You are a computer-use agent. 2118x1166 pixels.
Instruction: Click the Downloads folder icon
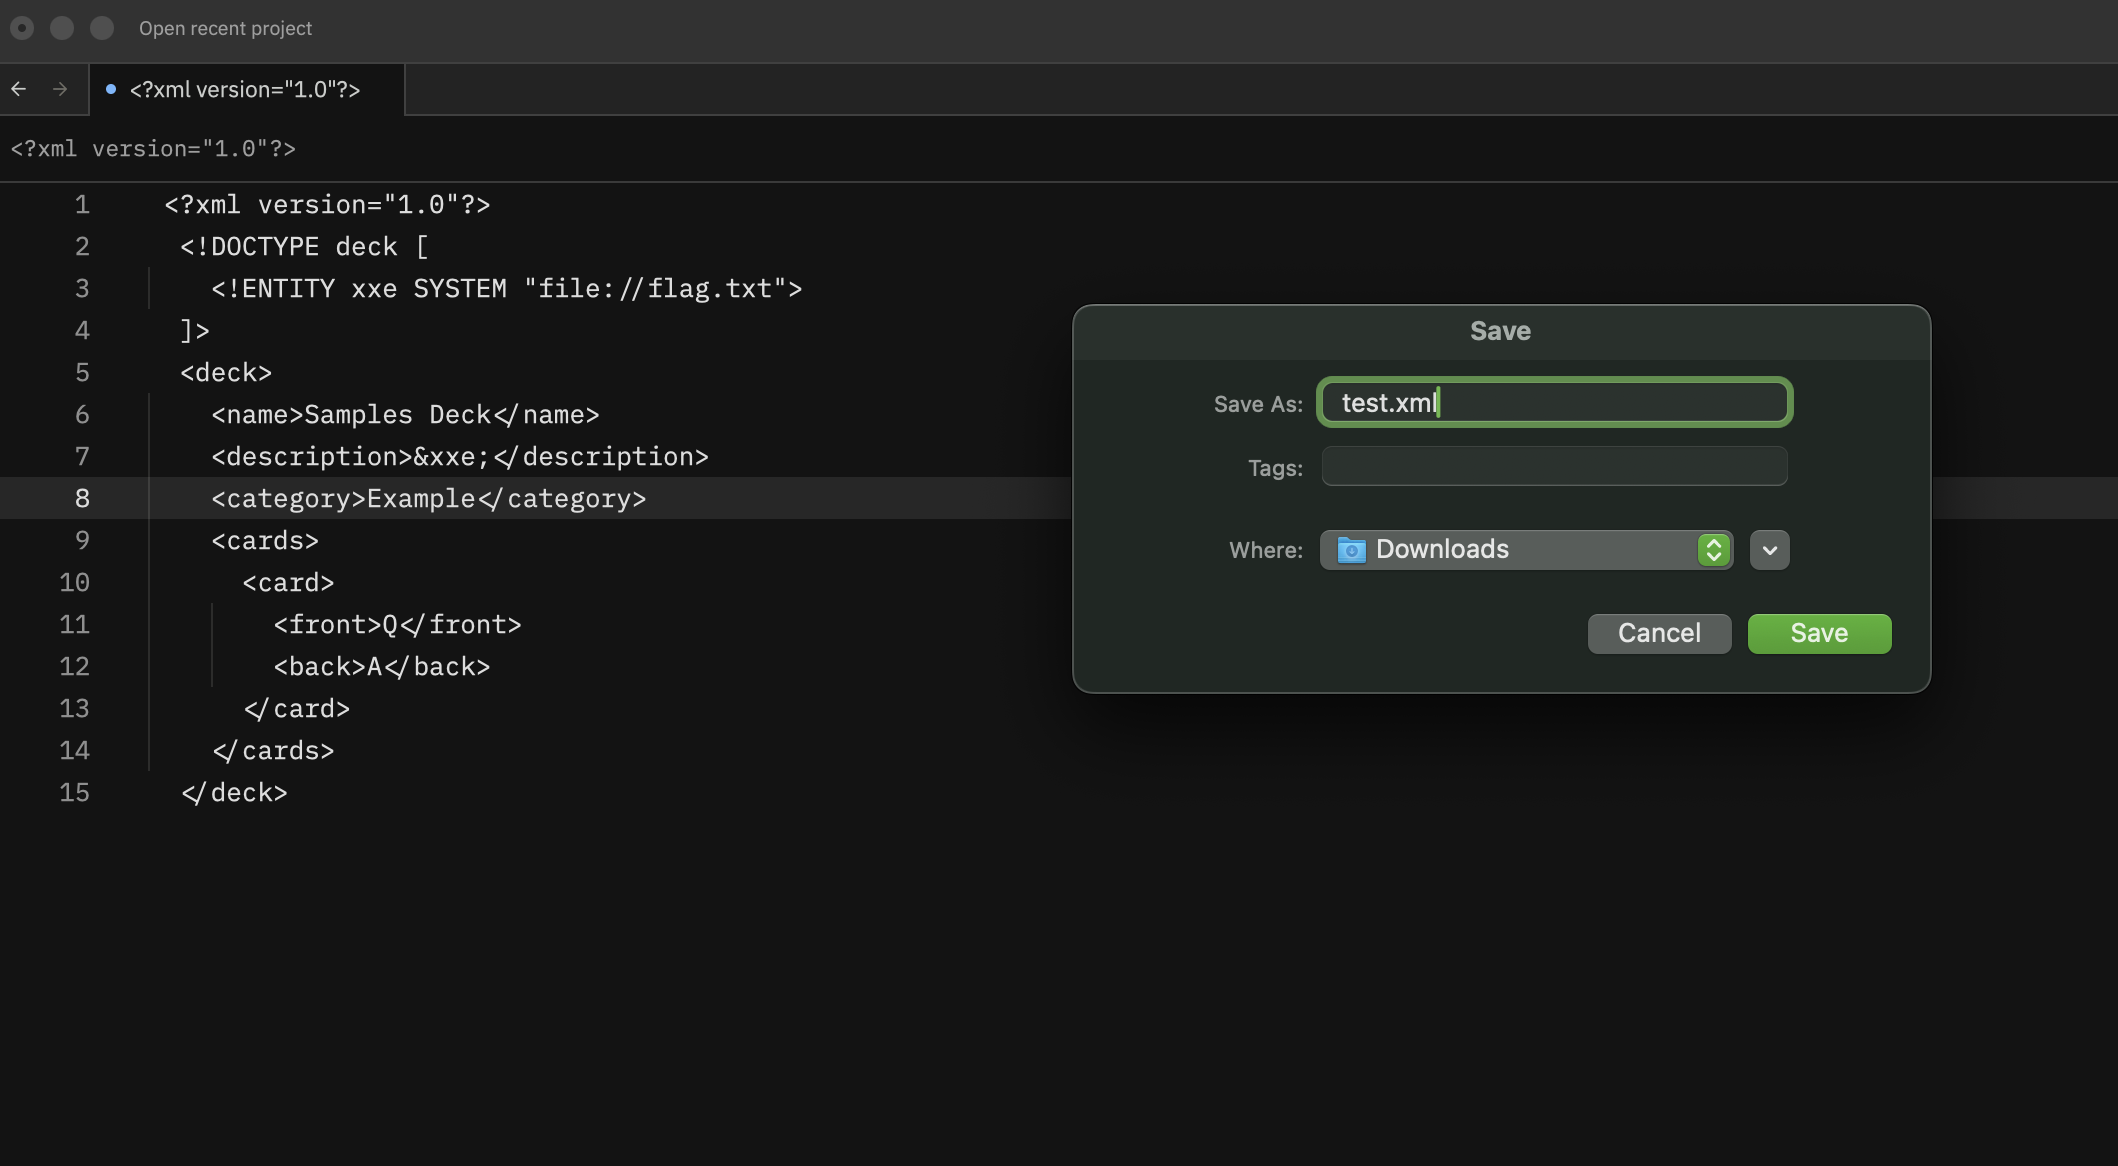[x=1351, y=550]
